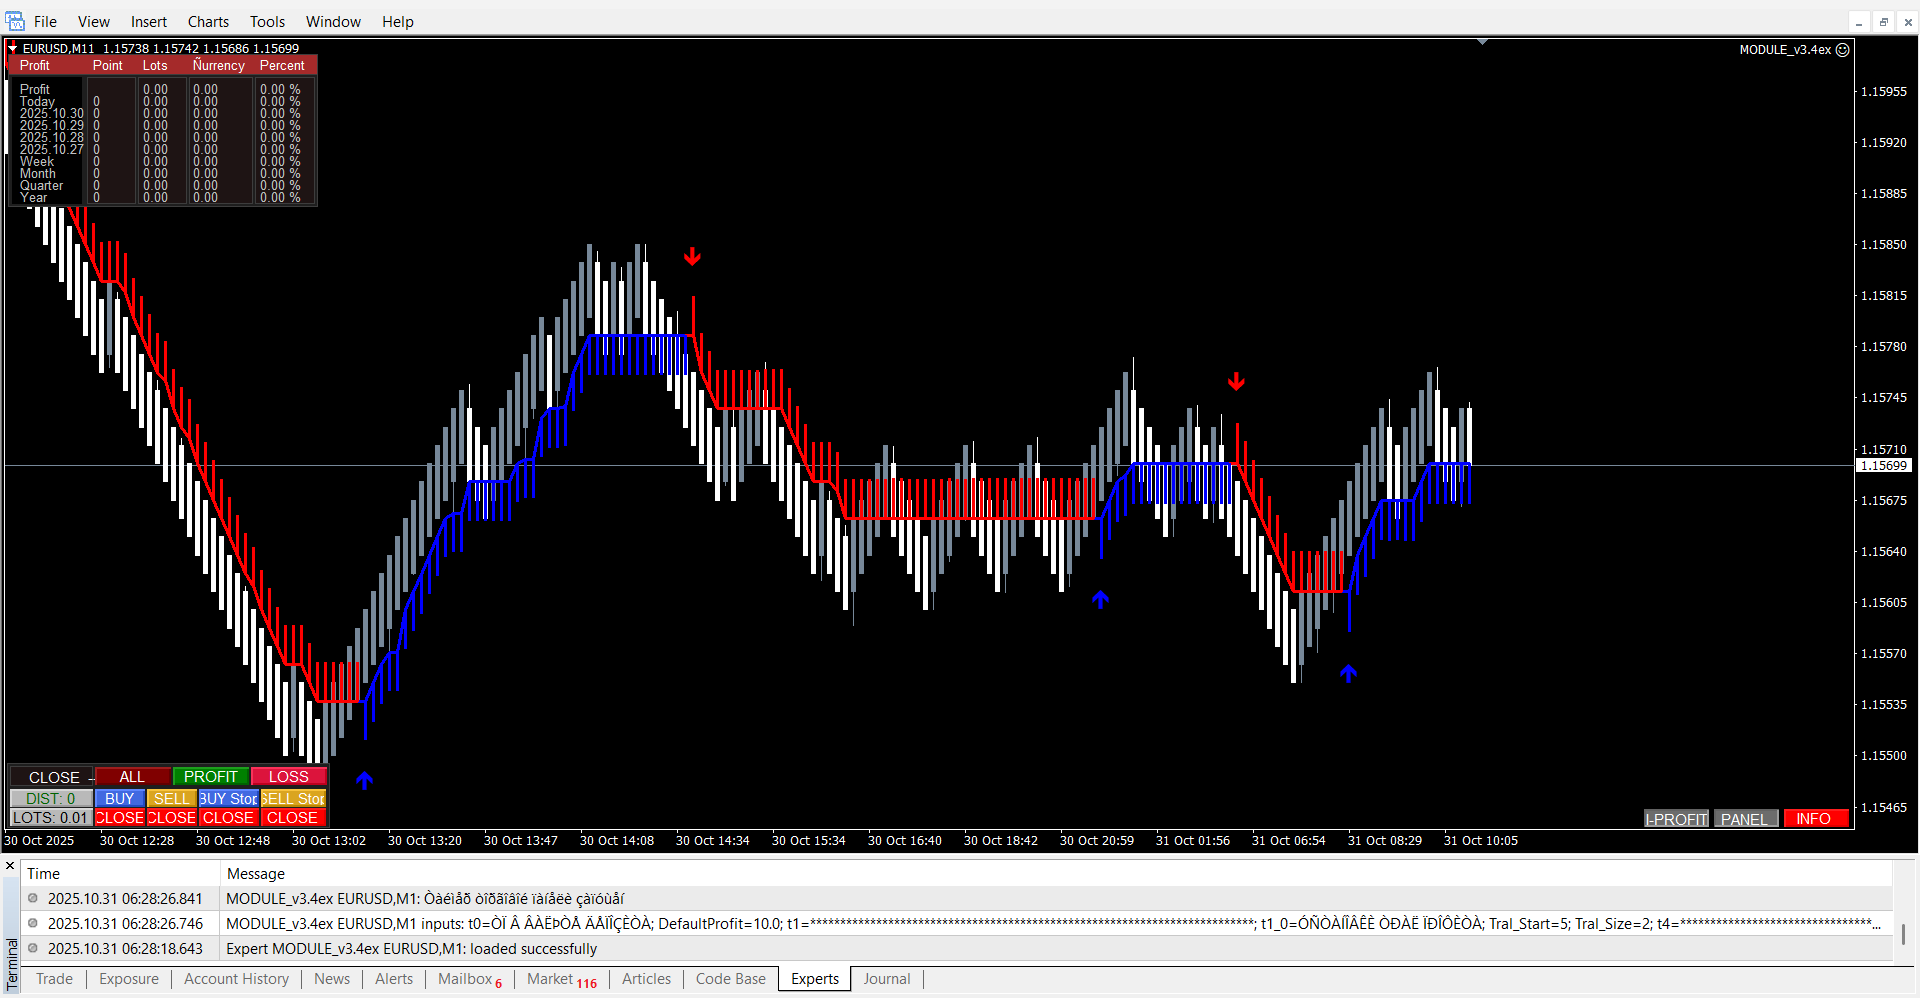Open the Charts menu
The width and height of the screenshot is (1920, 998).
(x=208, y=21)
